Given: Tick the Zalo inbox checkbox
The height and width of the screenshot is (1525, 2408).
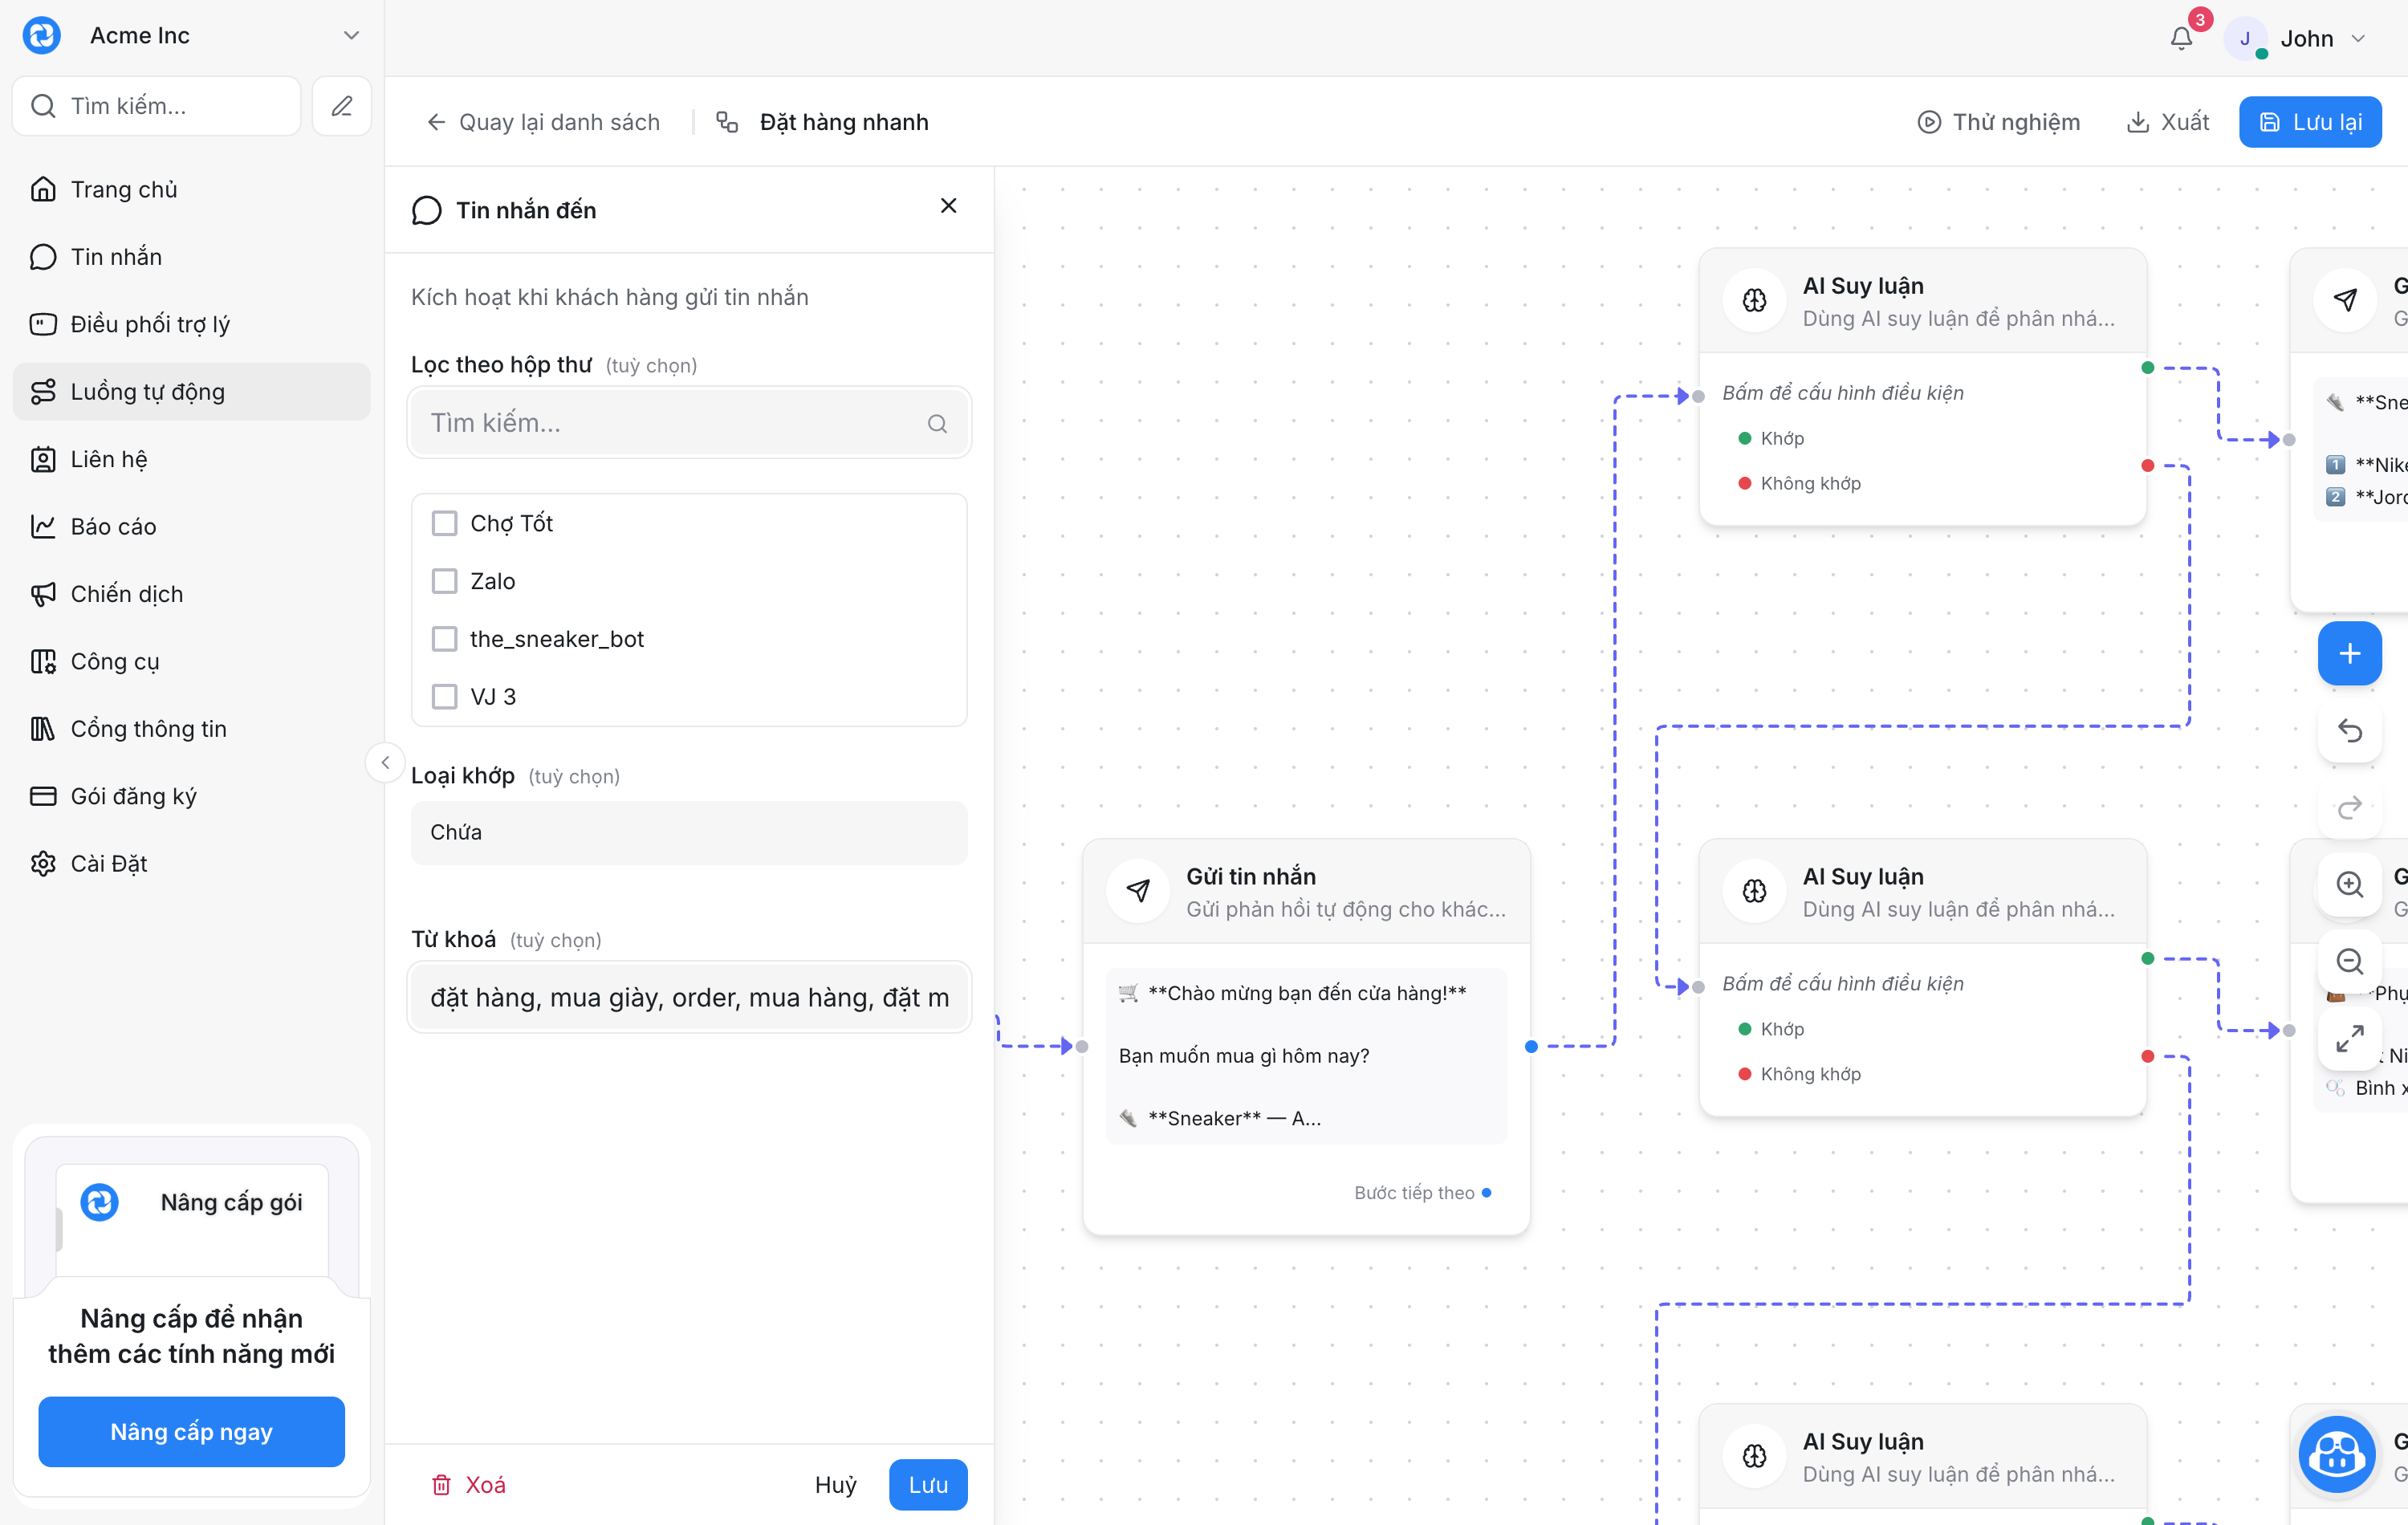Looking at the screenshot, I should [444, 581].
